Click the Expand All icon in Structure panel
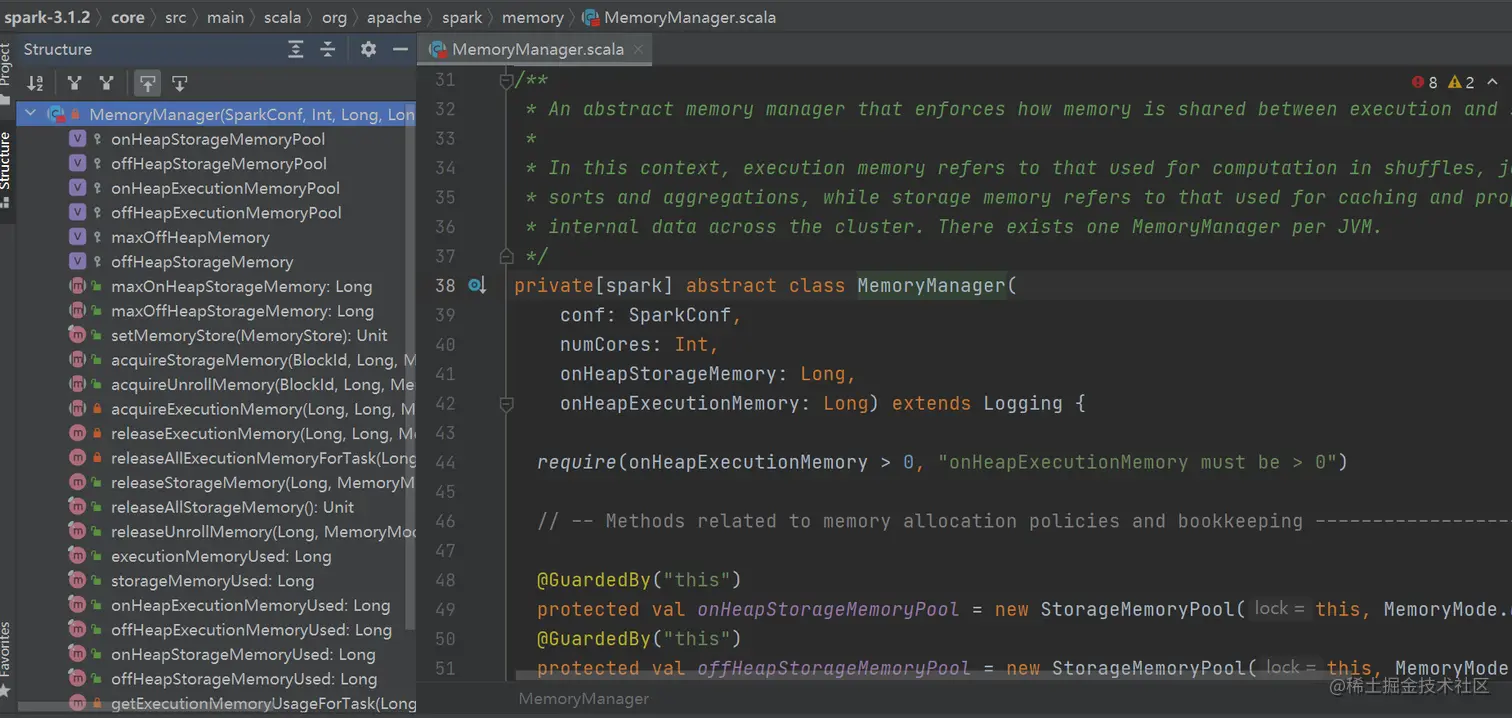The height and width of the screenshot is (718, 1512). pos(295,49)
